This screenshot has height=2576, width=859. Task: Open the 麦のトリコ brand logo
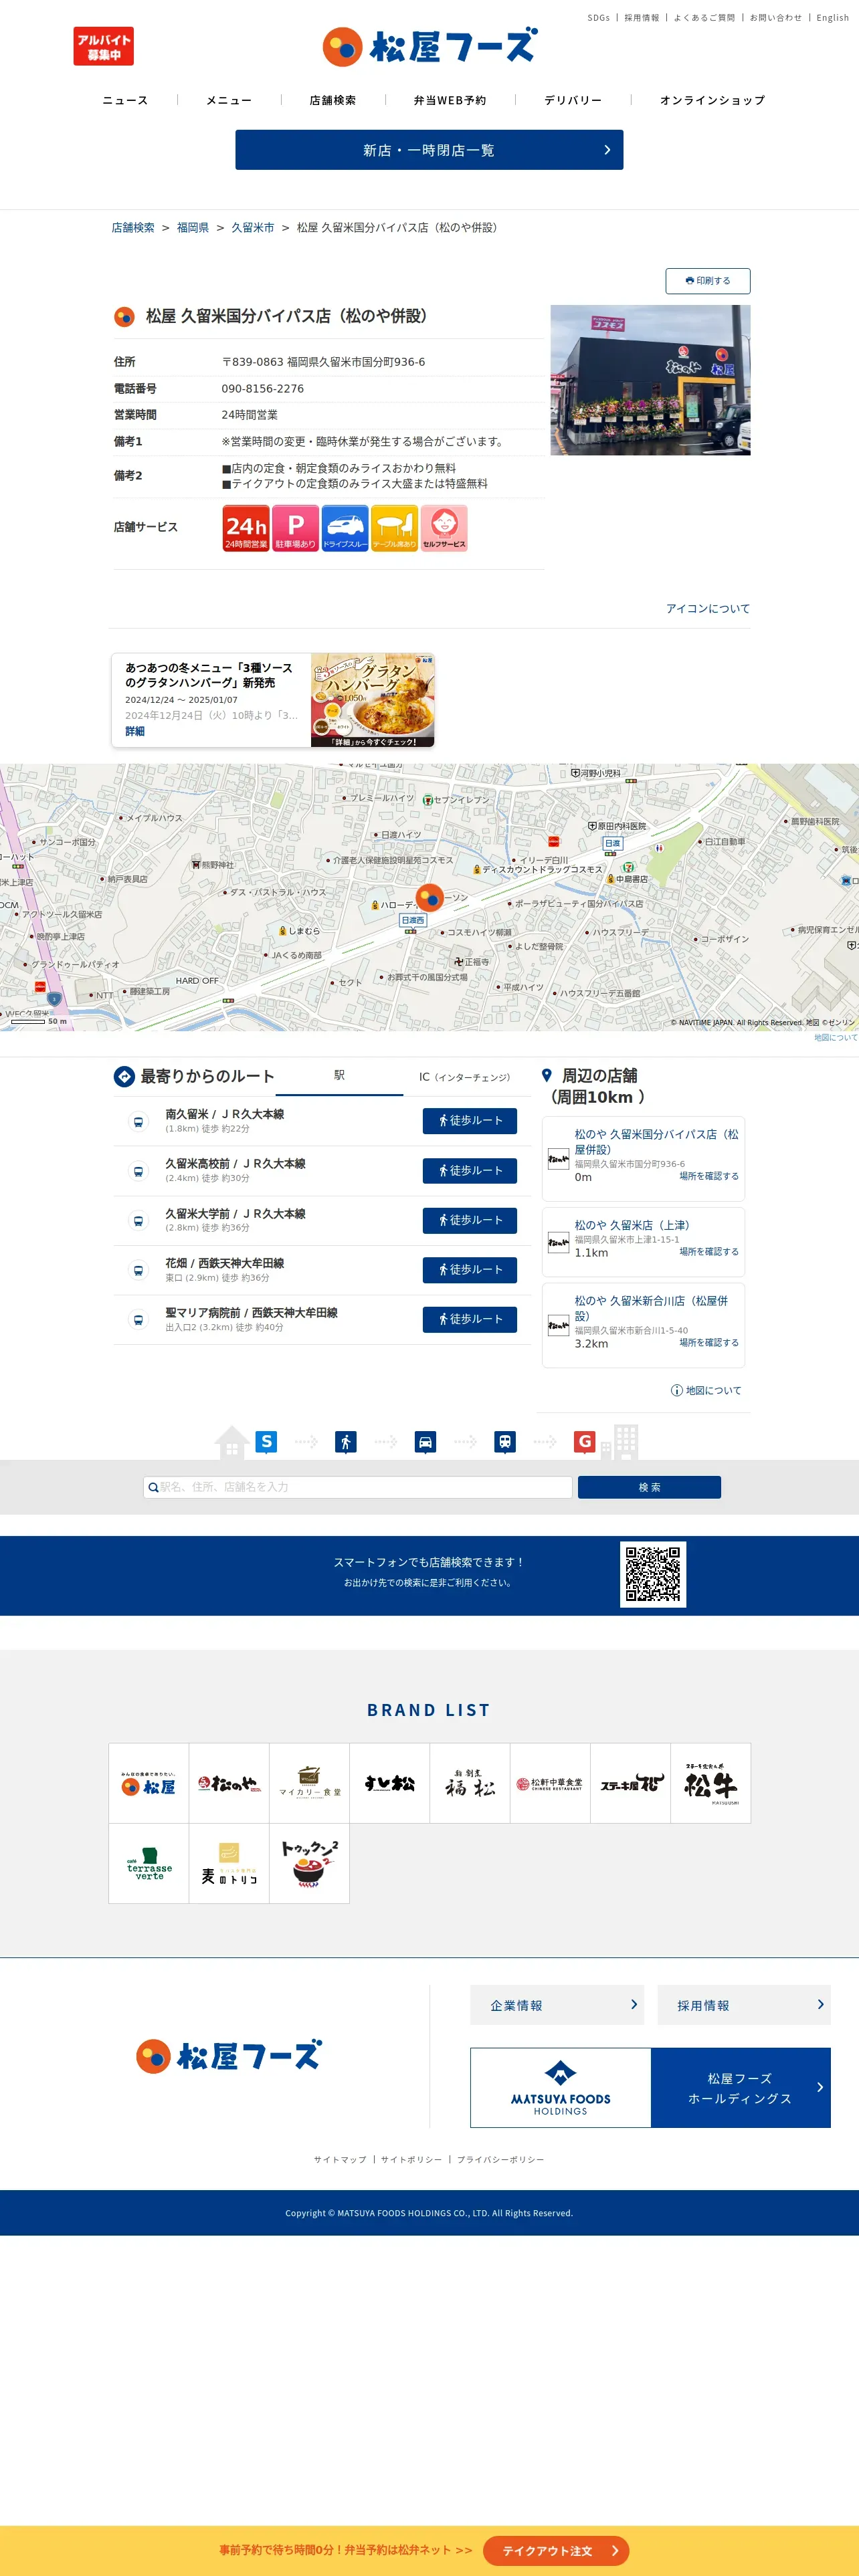tap(229, 1863)
